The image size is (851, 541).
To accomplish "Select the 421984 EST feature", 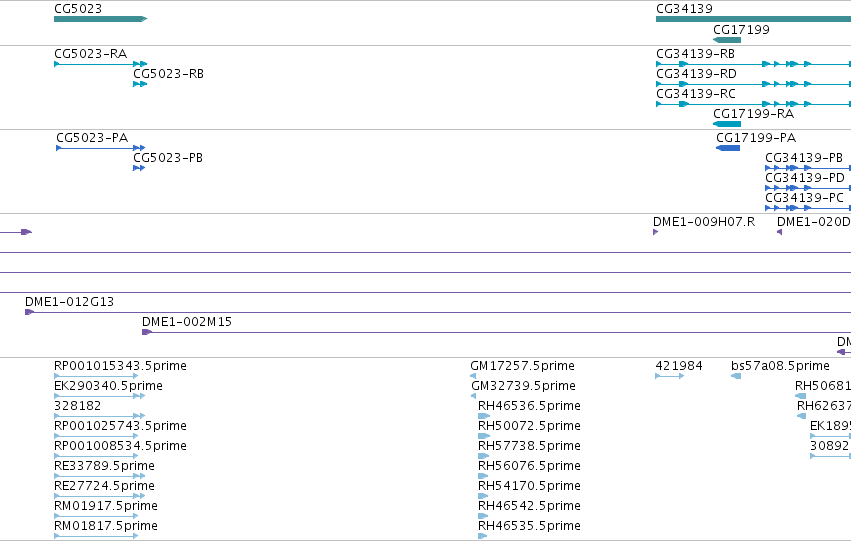I will [670, 376].
